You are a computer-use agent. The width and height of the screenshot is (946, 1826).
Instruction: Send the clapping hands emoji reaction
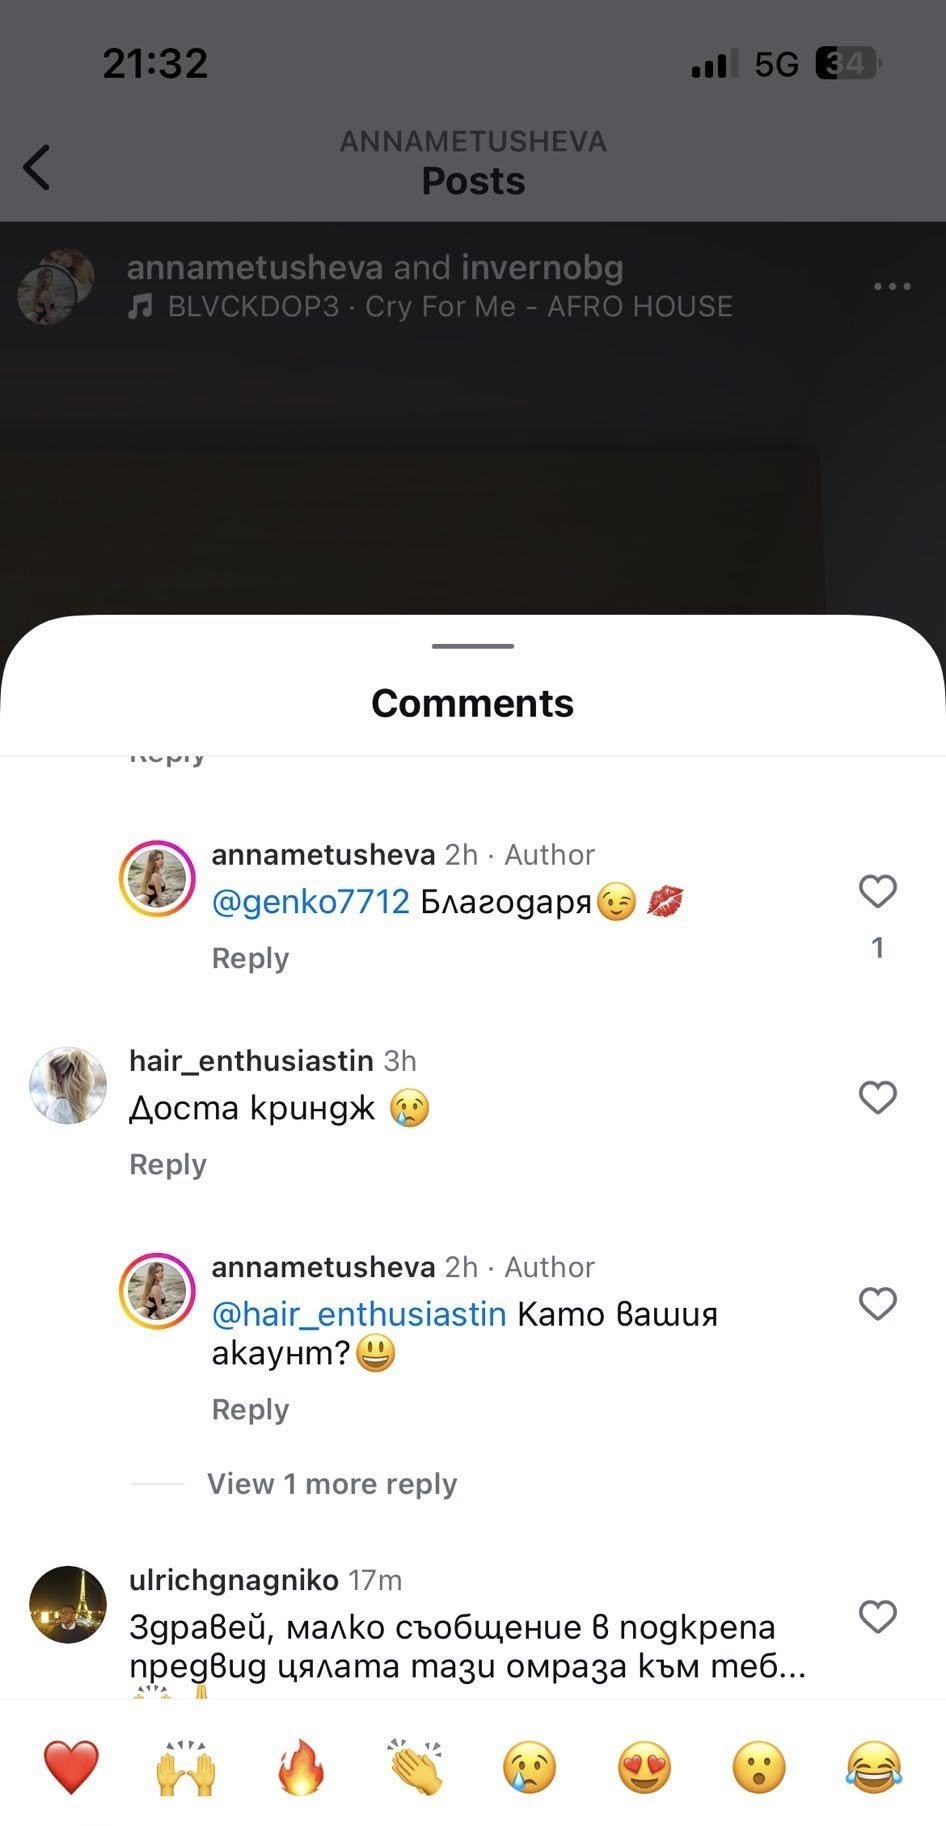pos(416,1767)
